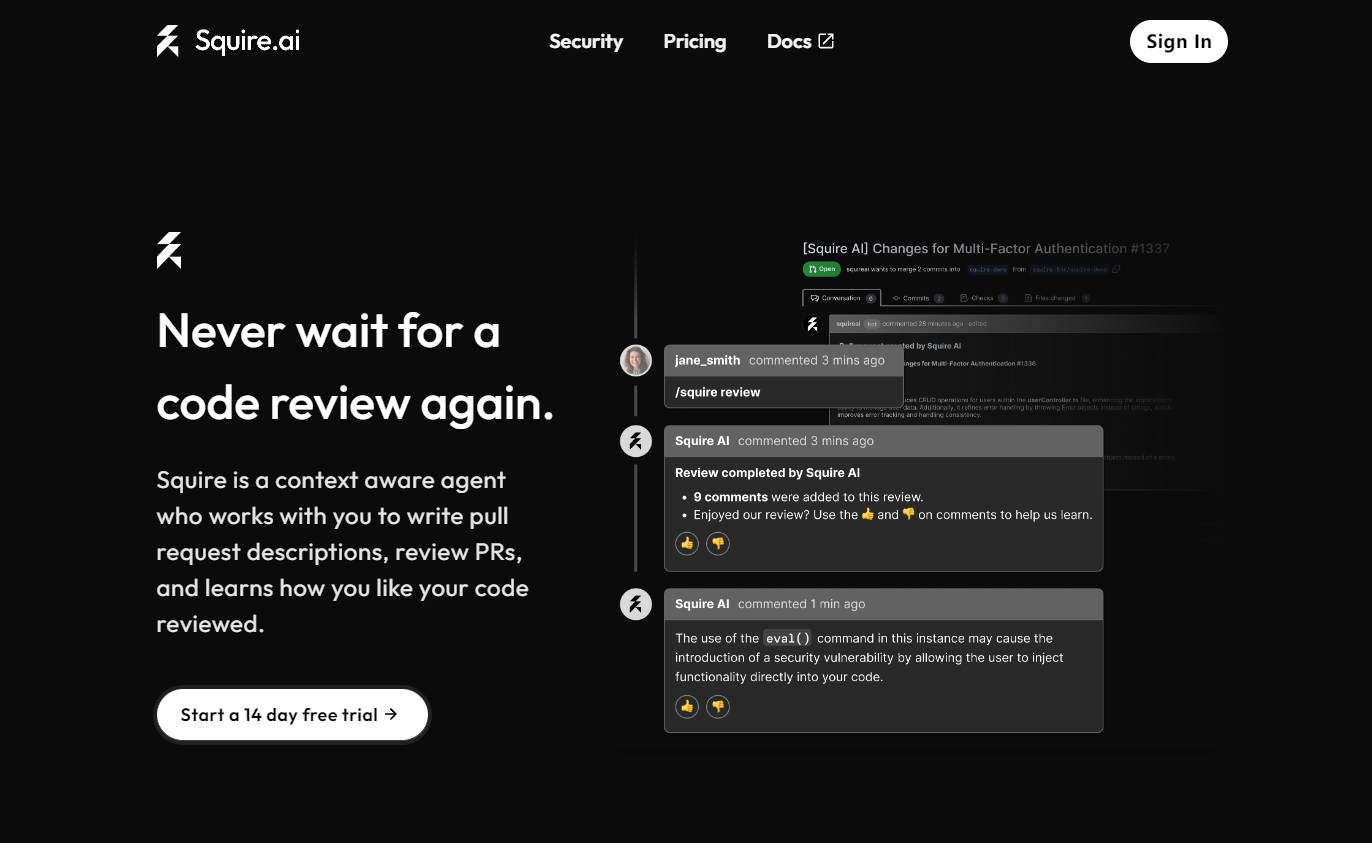The width and height of the screenshot is (1372, 843).
Task: Open the Files changed tab
Action: [1055, 298]
